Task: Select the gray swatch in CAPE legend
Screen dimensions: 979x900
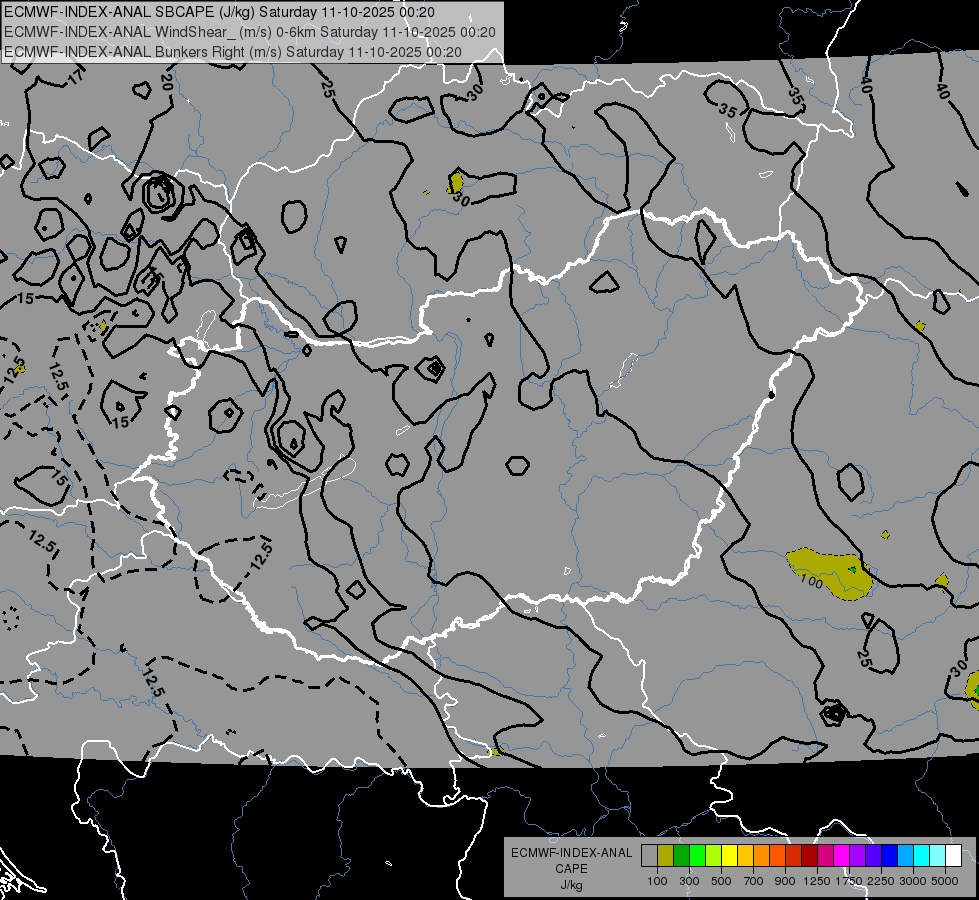Action: click(649, 855)
